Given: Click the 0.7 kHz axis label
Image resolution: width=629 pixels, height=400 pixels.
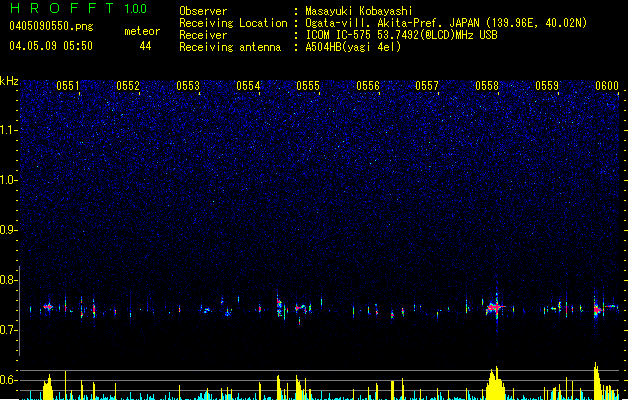Looking at the screenshot, I should click(x=8, y=330).
